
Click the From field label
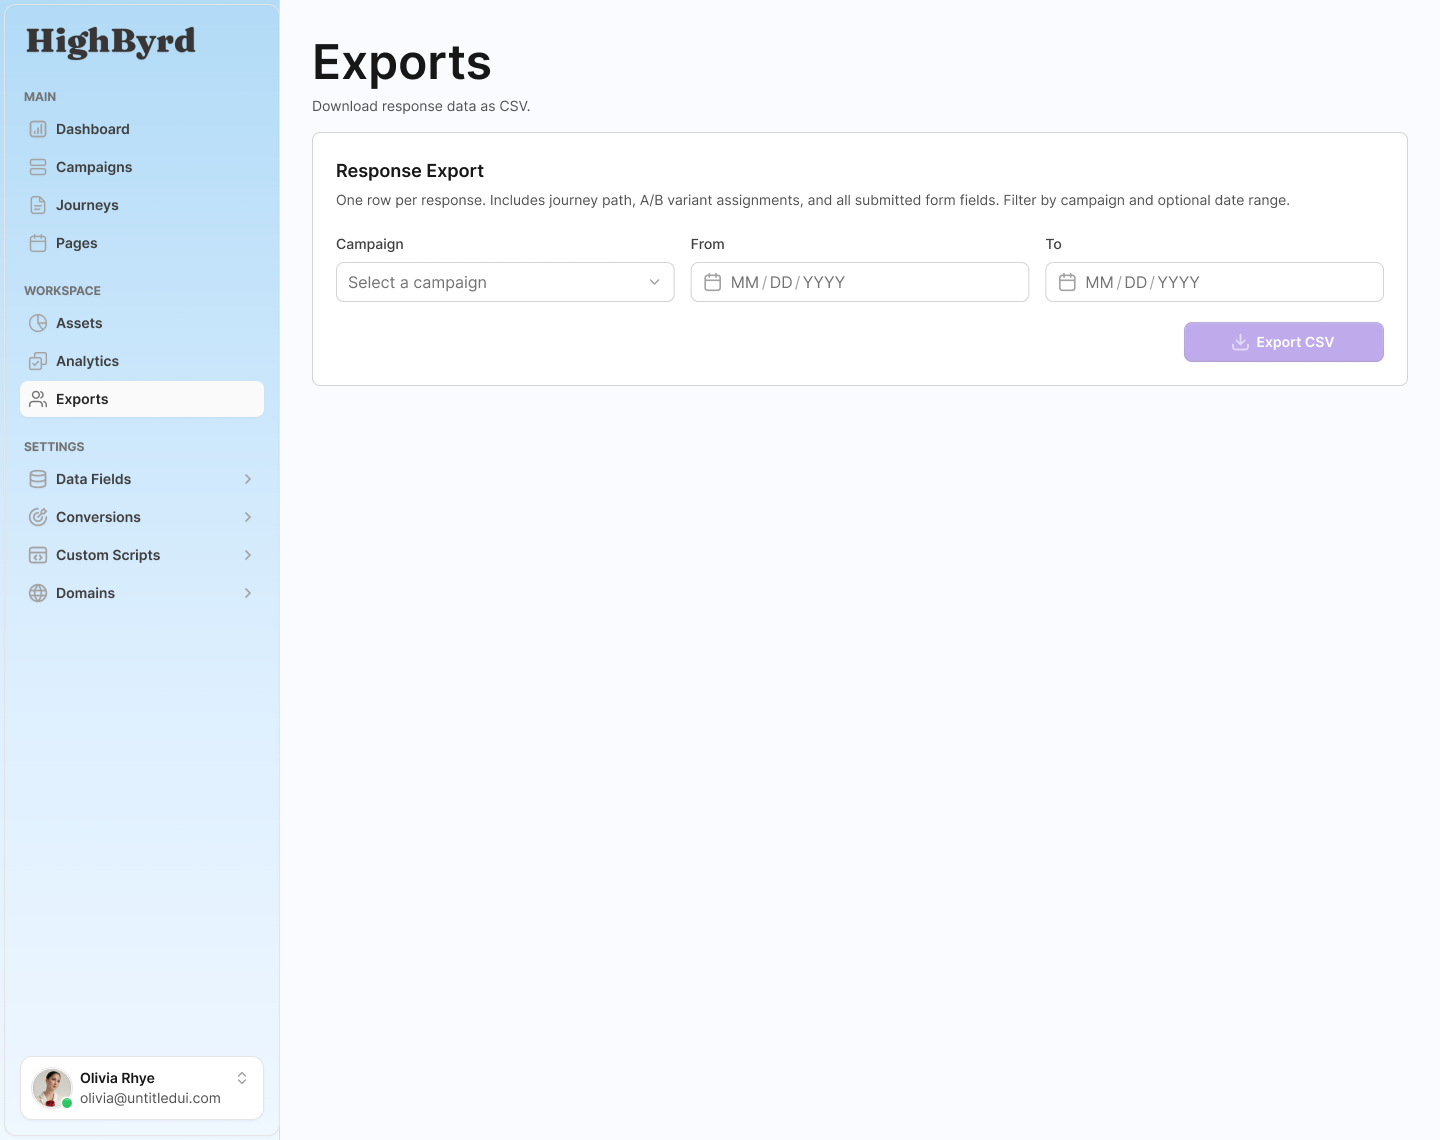pyautogui.click(x=708, y=244)
